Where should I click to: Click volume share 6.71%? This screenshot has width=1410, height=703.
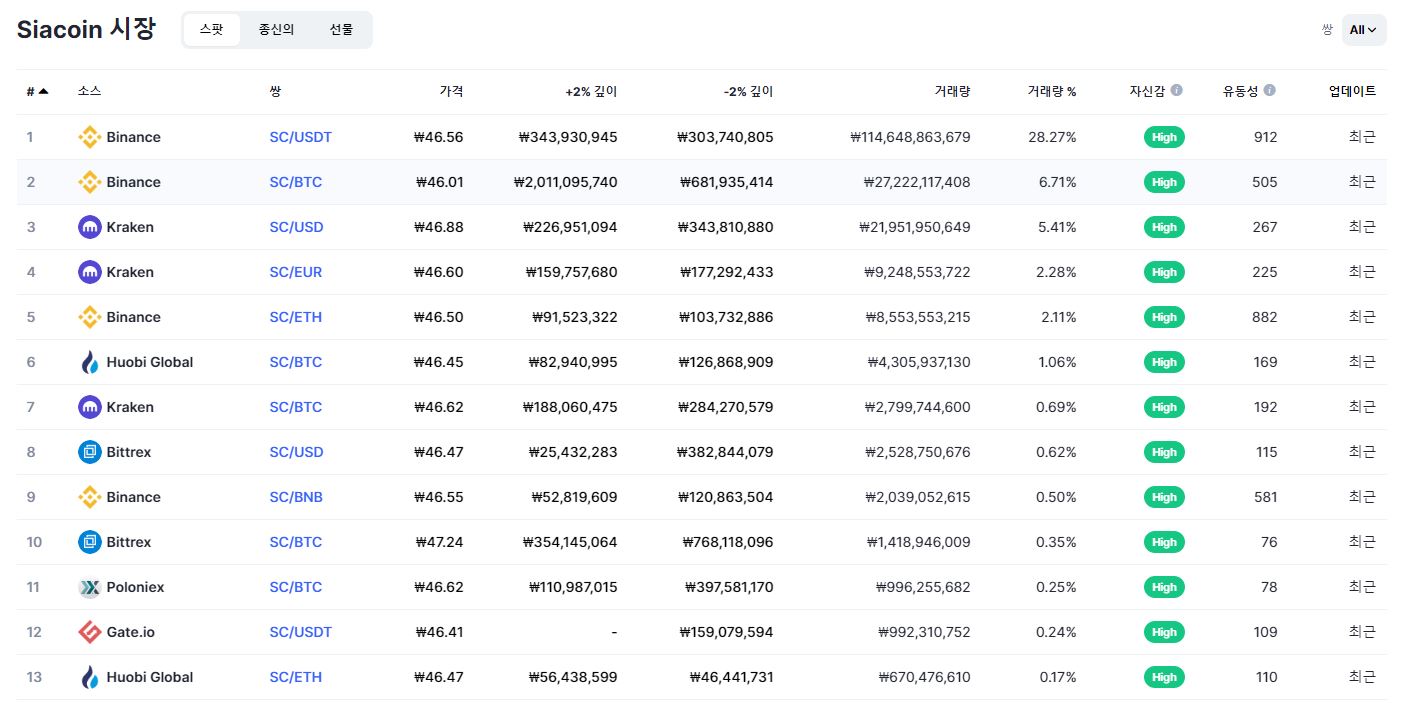(x=1058, y=182)
